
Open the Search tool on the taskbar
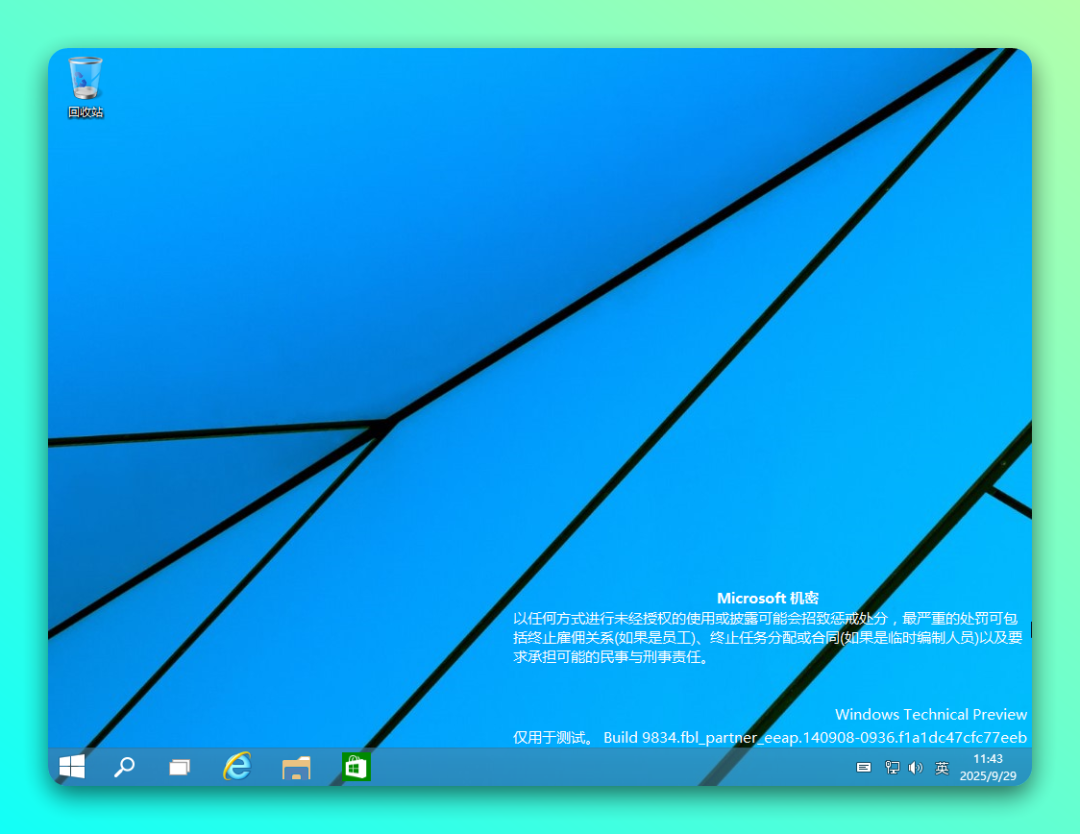(125, 768)
